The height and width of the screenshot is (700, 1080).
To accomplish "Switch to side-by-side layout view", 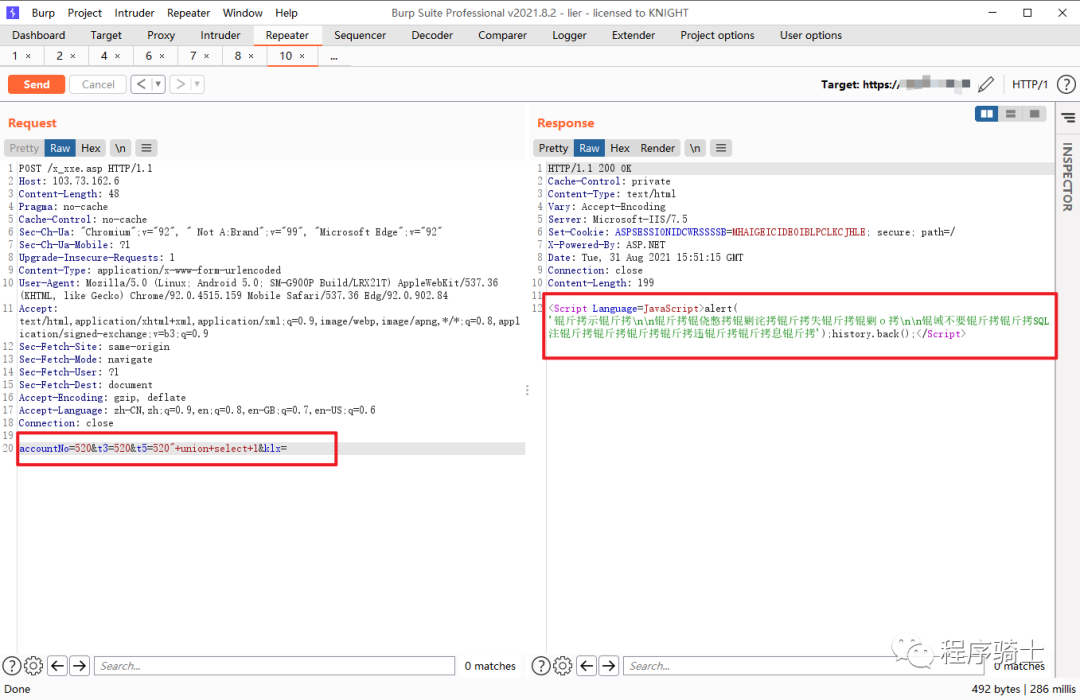I will [x=987, y=114].
